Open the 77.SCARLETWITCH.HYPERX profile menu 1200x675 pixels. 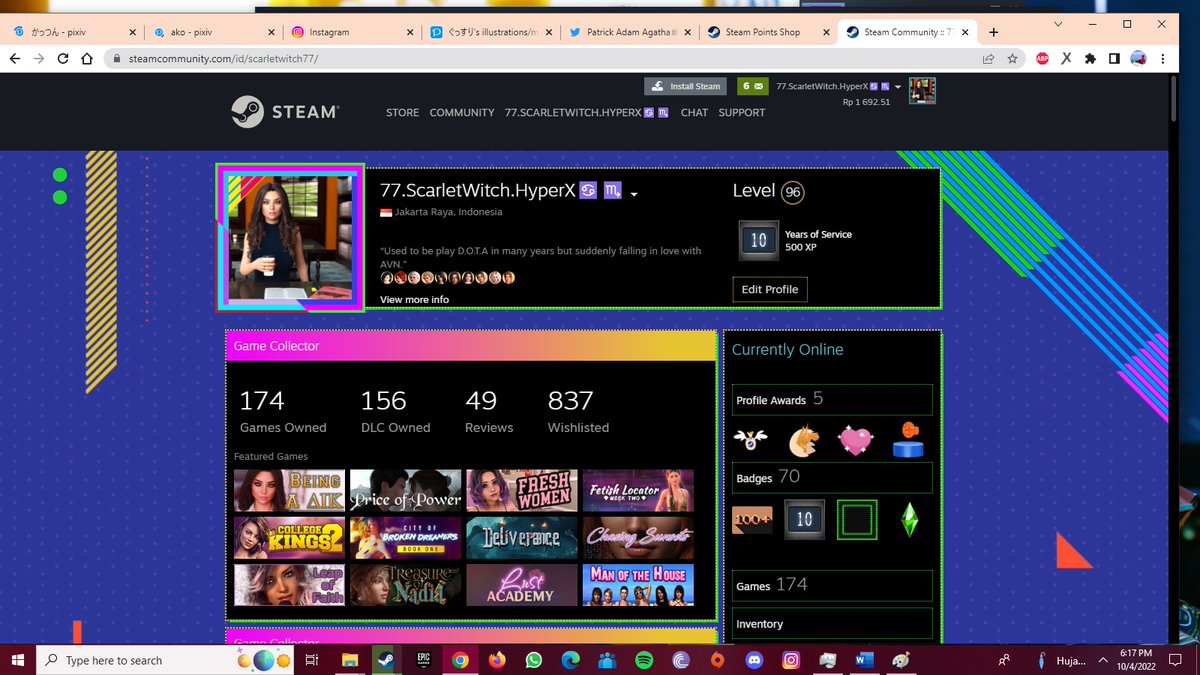coord(587,113)
